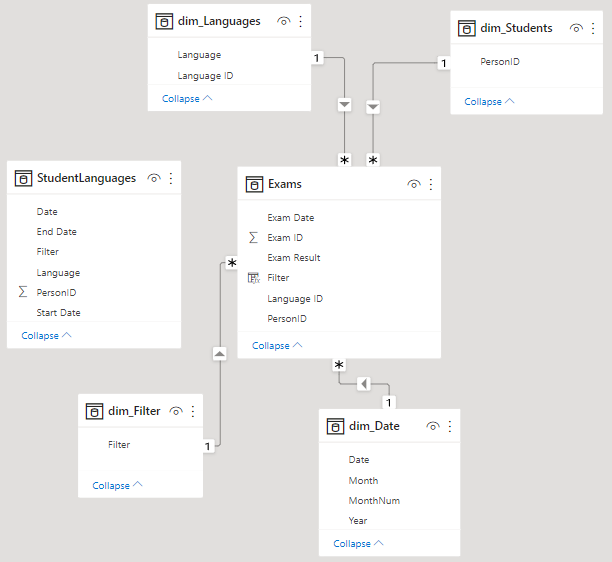Open more options for dim_Date table
The height and width of the screenshot is (562, 612).
point(450,426)
